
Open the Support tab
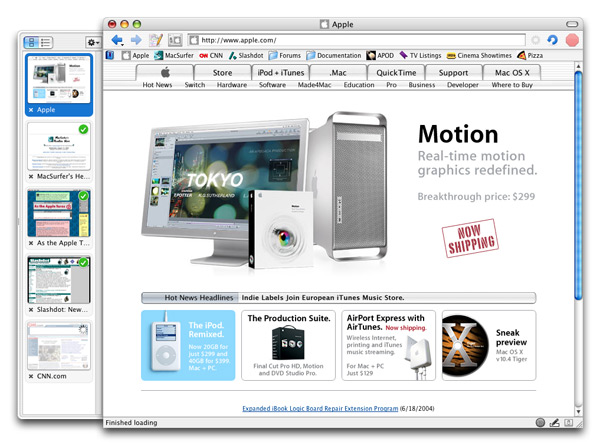click(453, 72)
